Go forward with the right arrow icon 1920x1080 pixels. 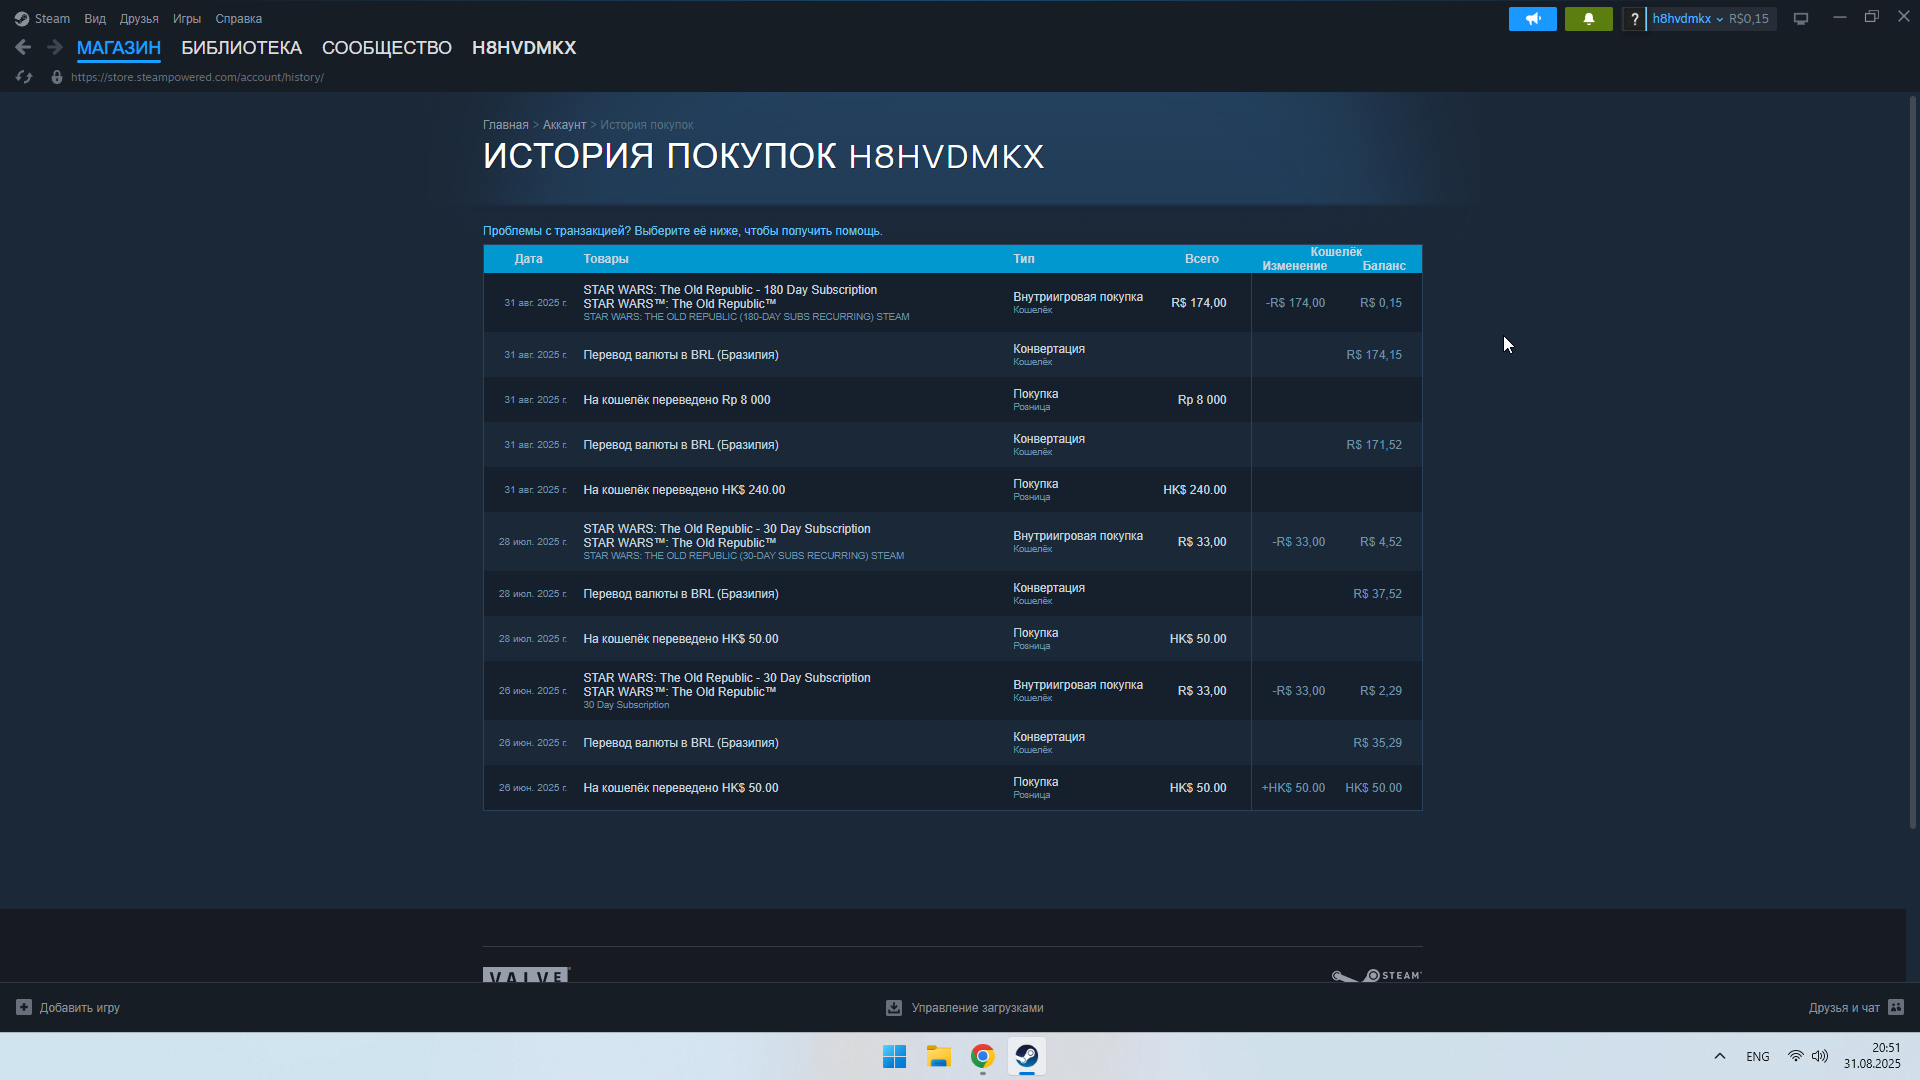(55, 47)
